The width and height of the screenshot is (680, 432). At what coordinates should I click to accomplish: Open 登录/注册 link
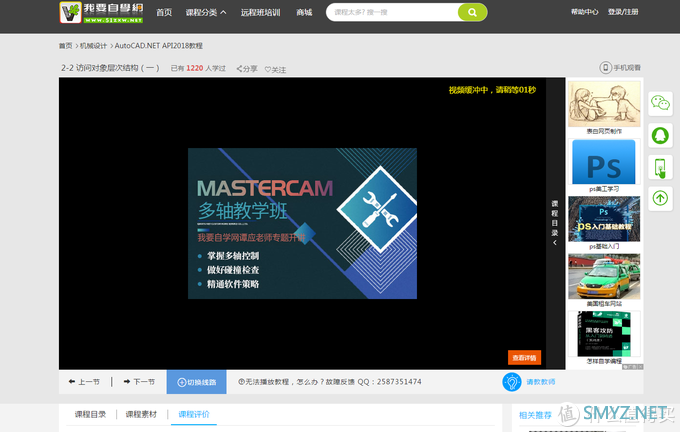tap(623, 12)
